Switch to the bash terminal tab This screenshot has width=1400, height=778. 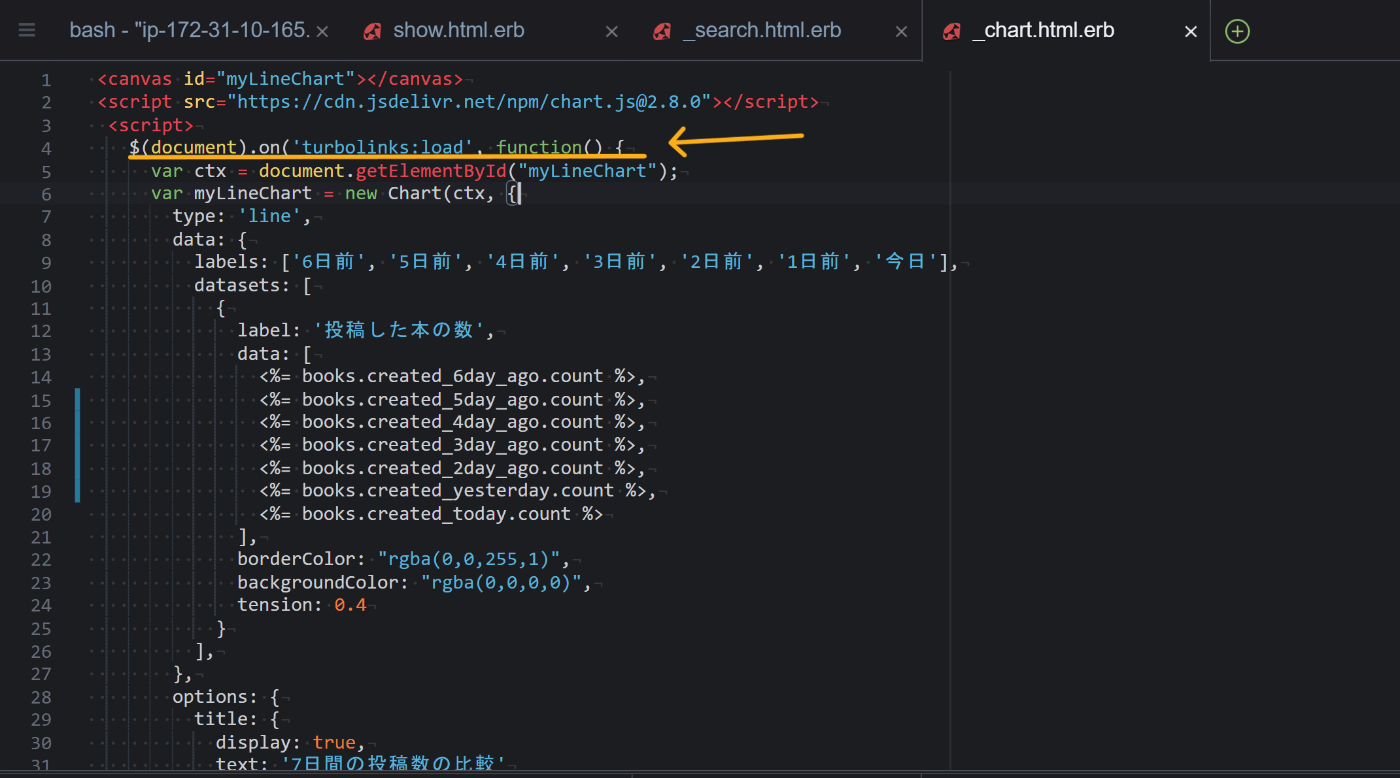[189, 31]
